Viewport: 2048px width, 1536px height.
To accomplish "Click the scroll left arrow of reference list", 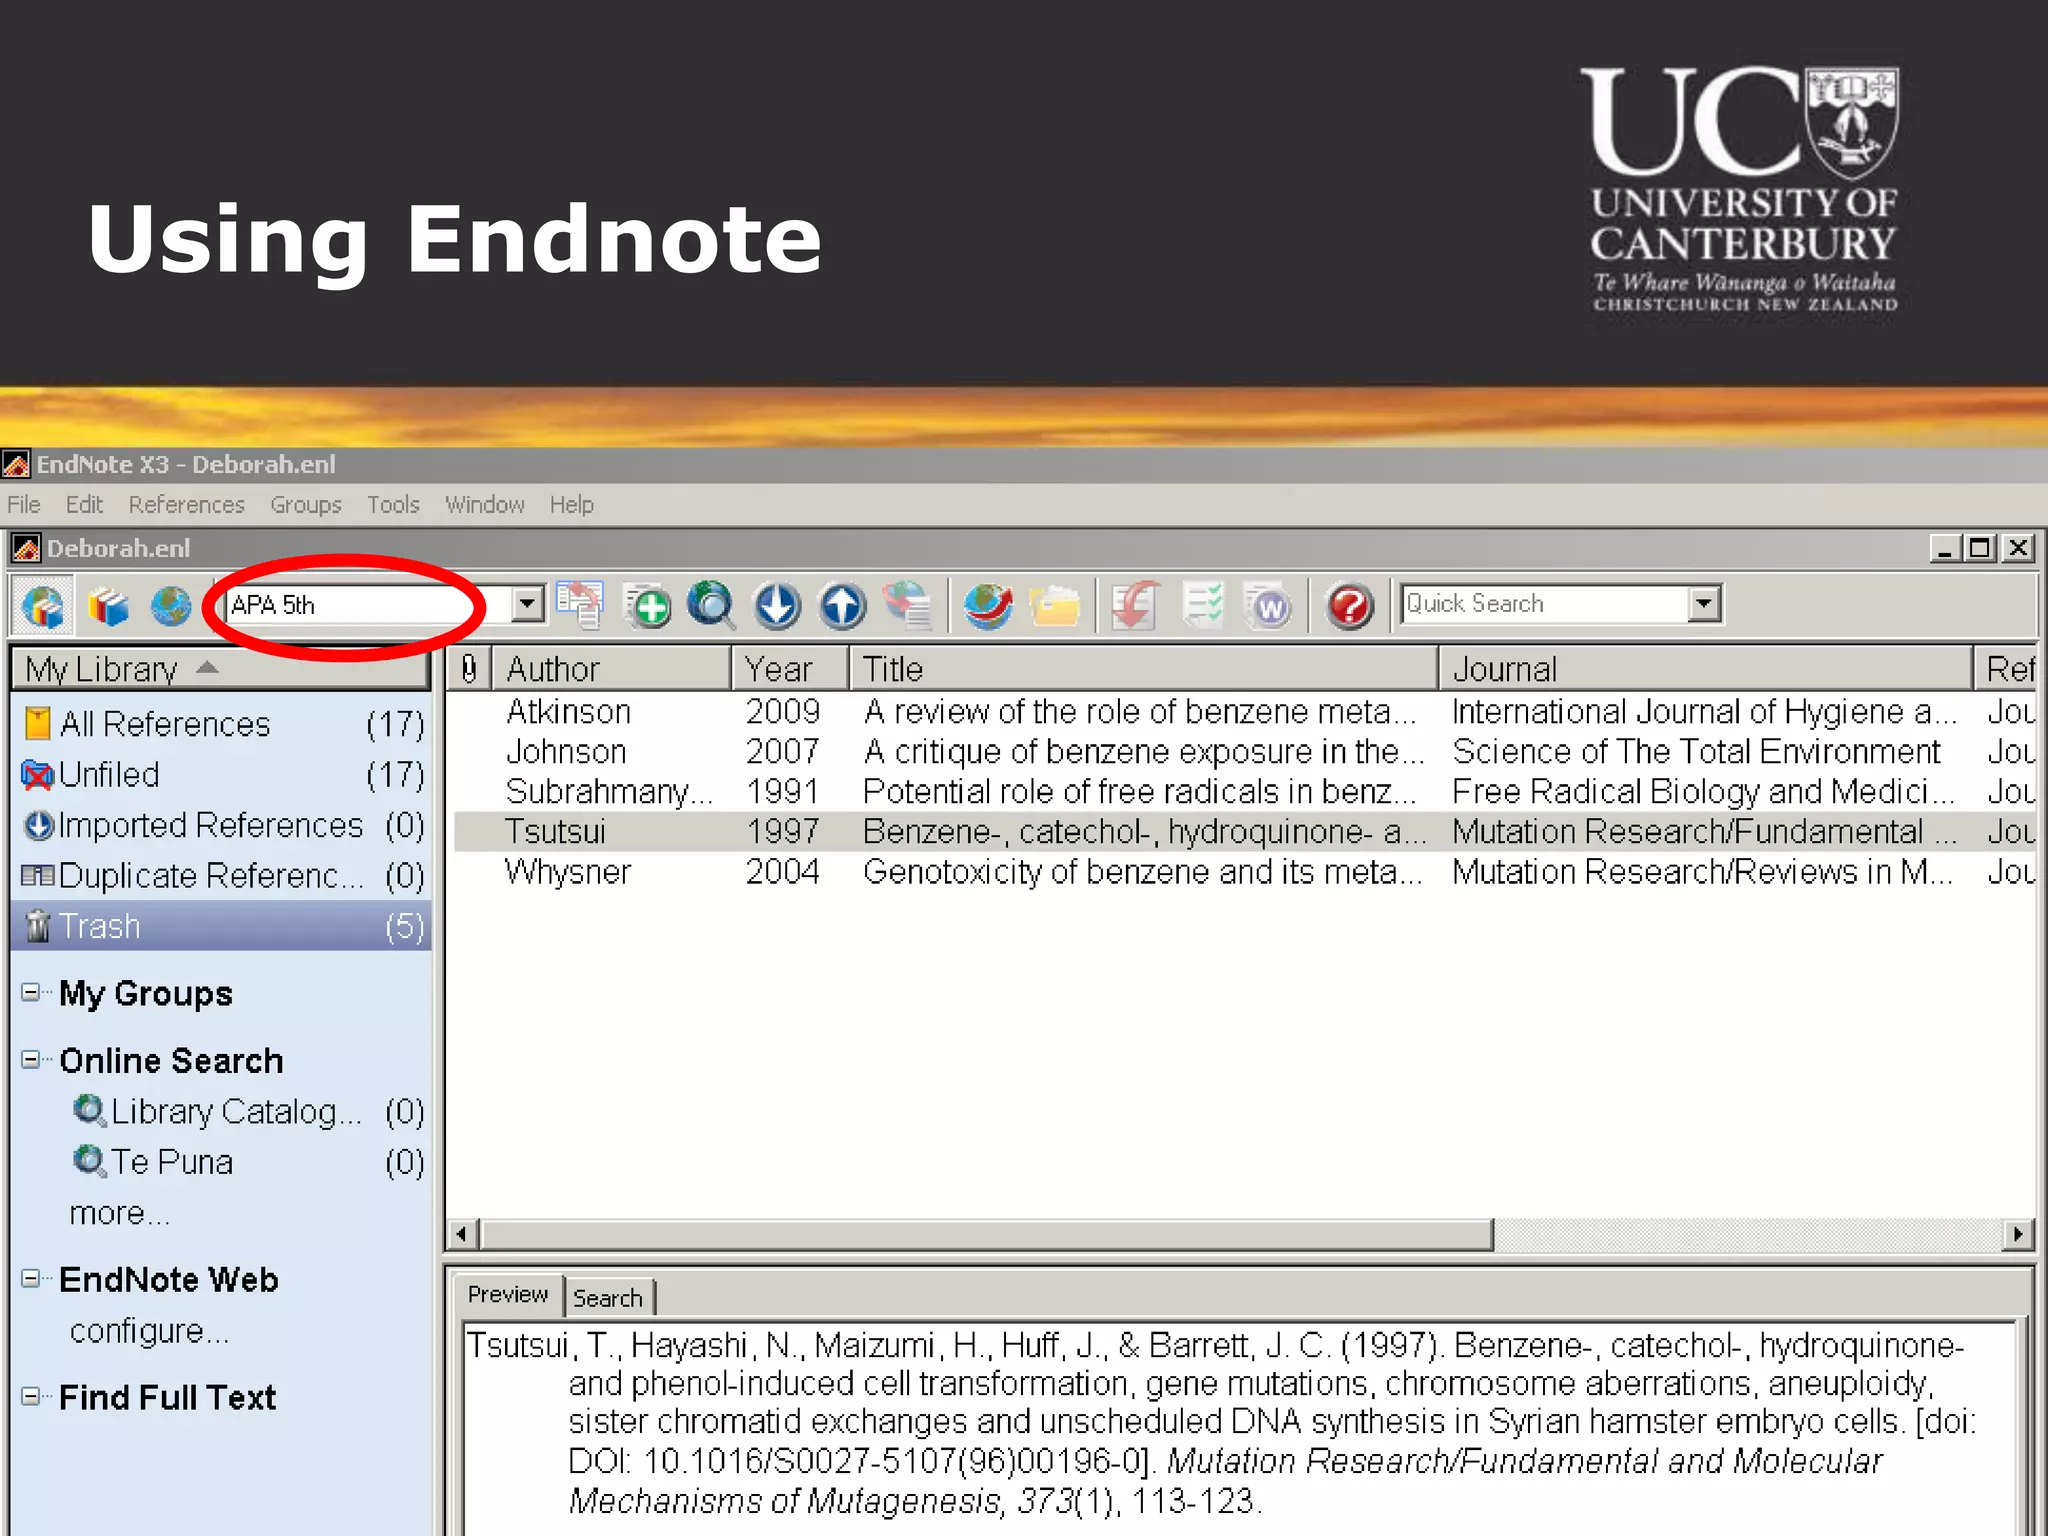I will 461,1234.
